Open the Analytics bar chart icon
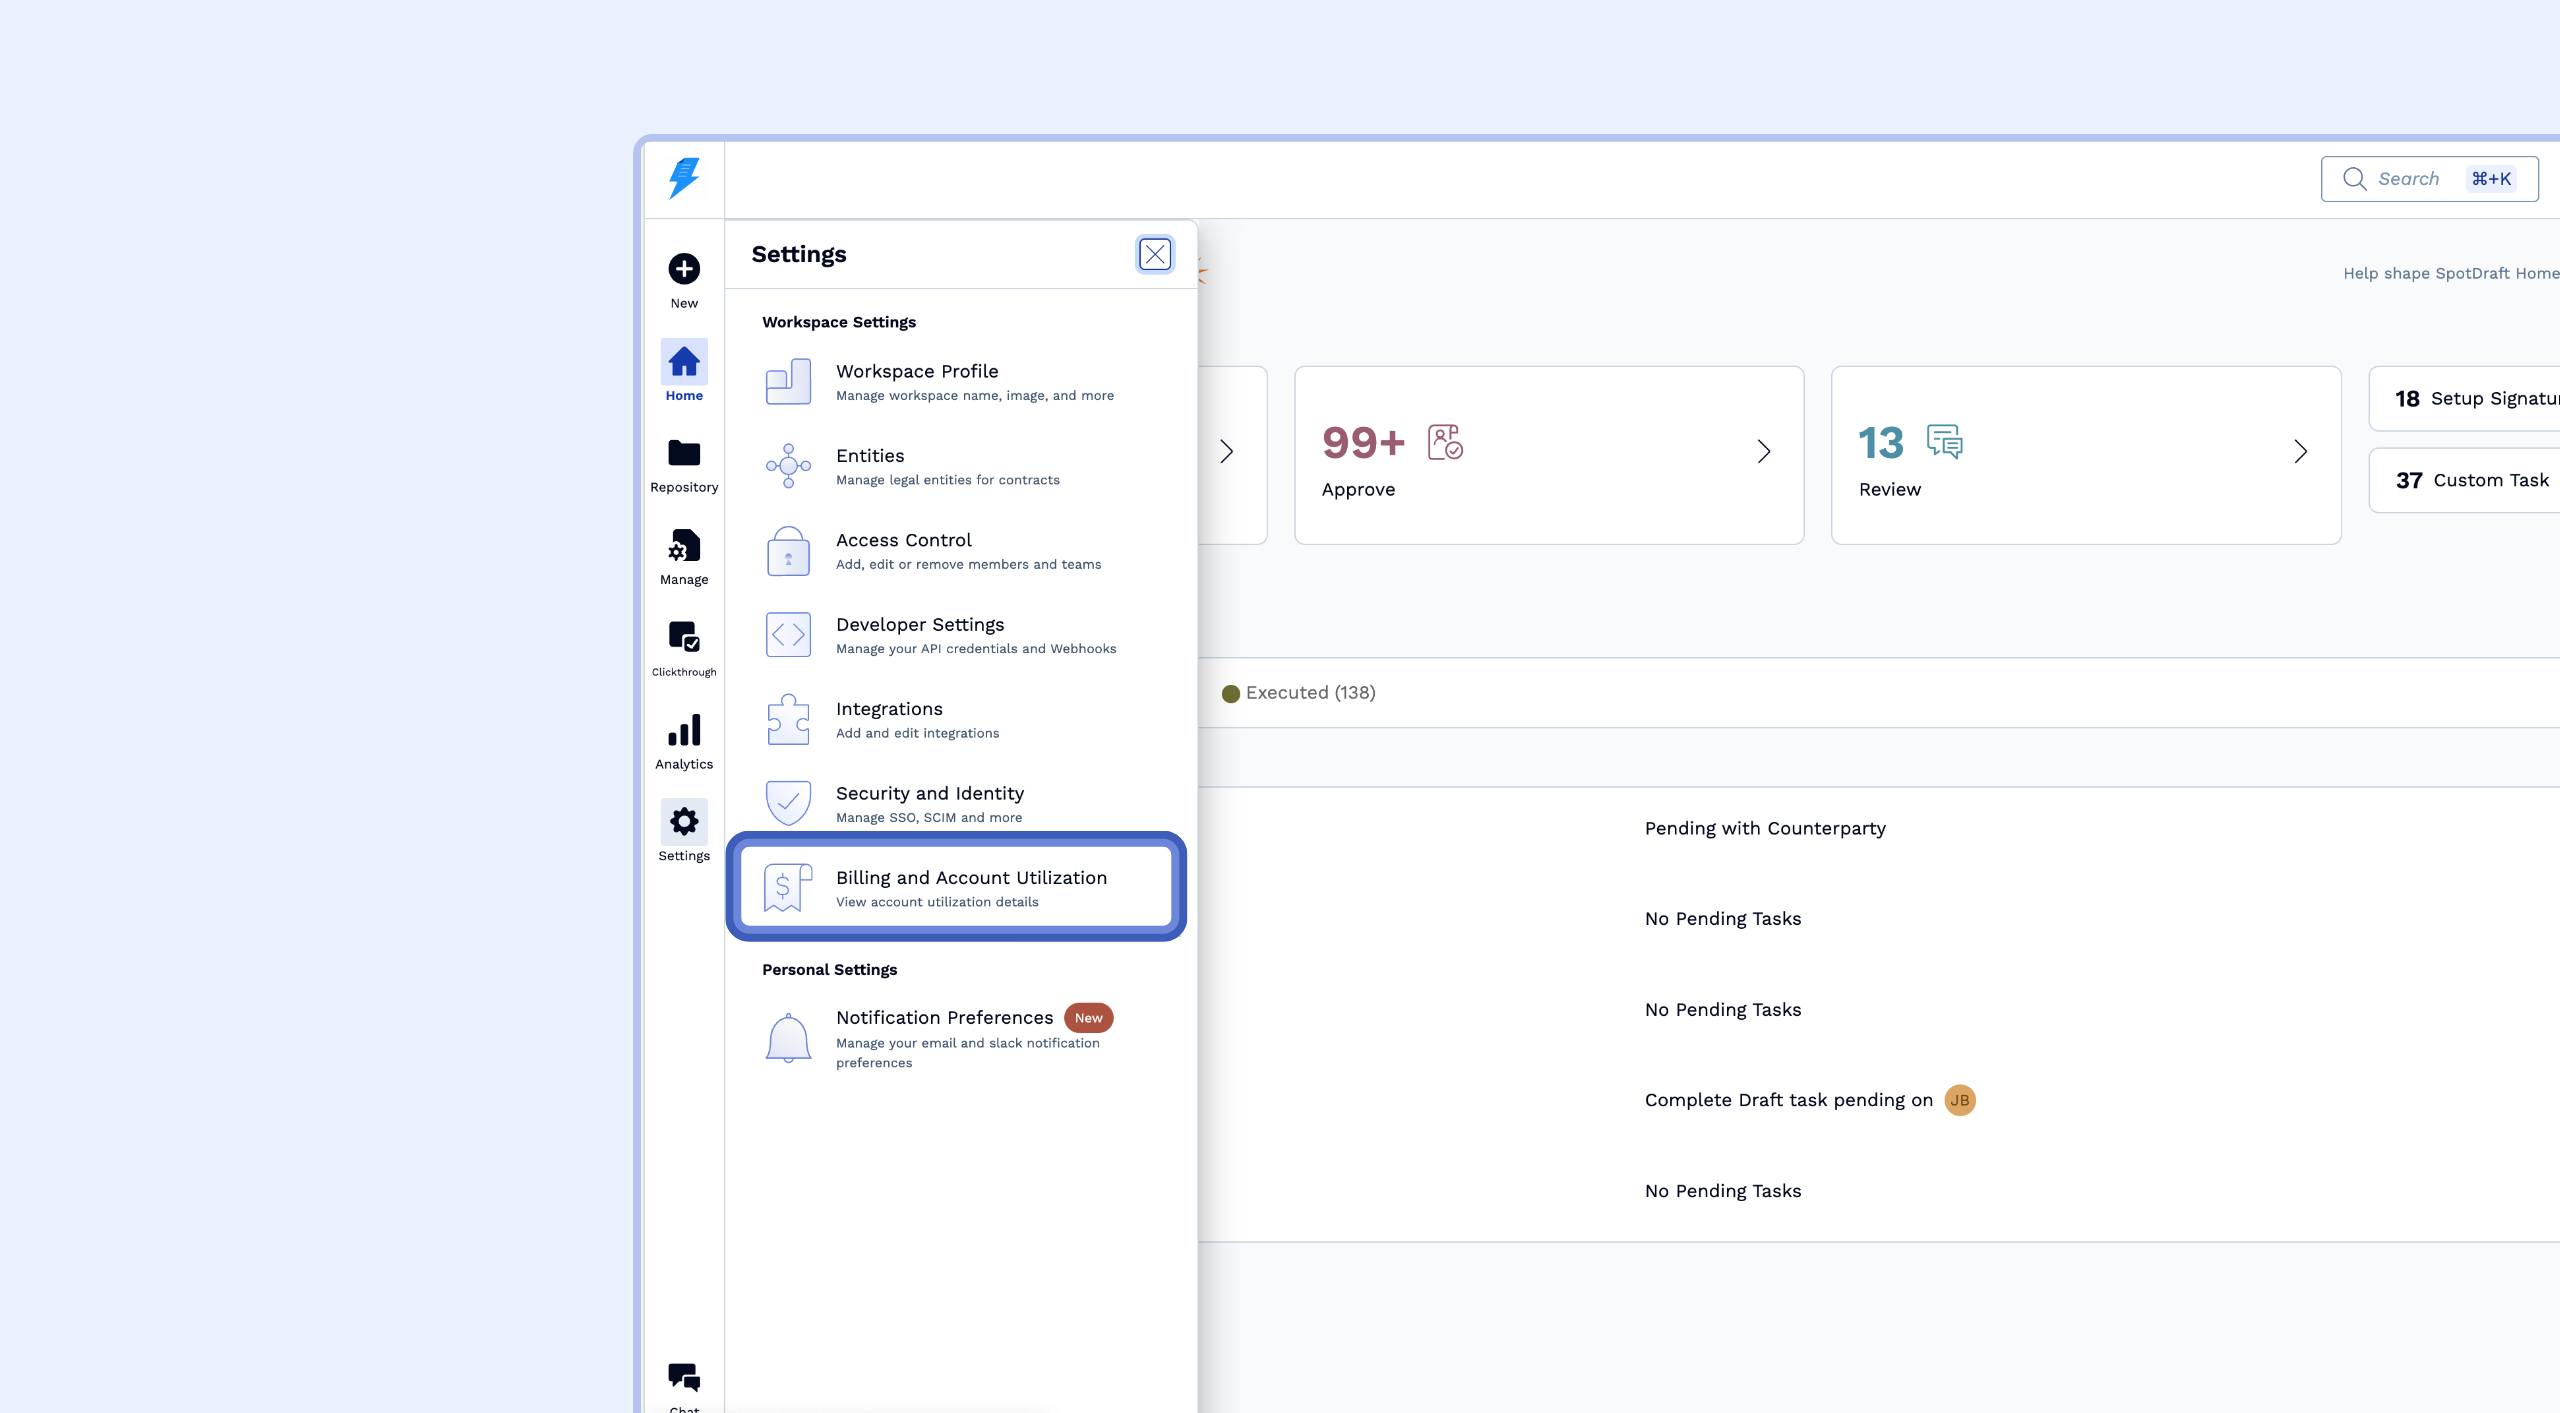Screen dimensions: 2560x1413 (x=684, y=731)
